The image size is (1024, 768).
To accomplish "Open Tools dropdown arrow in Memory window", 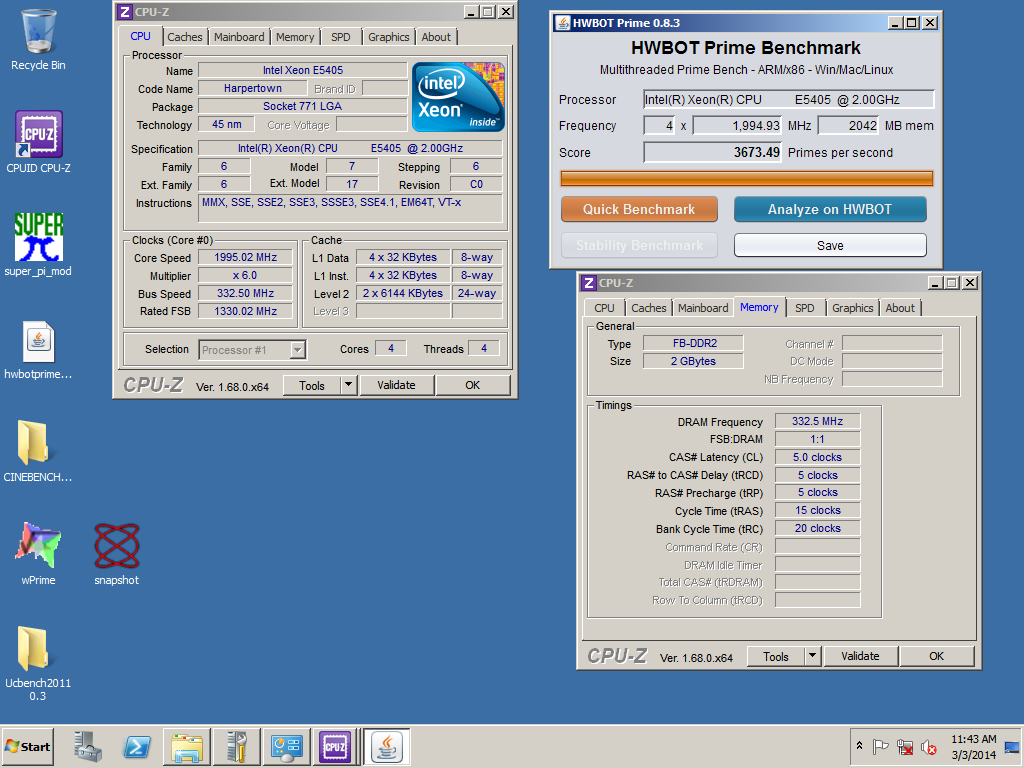I will (812, 656).
